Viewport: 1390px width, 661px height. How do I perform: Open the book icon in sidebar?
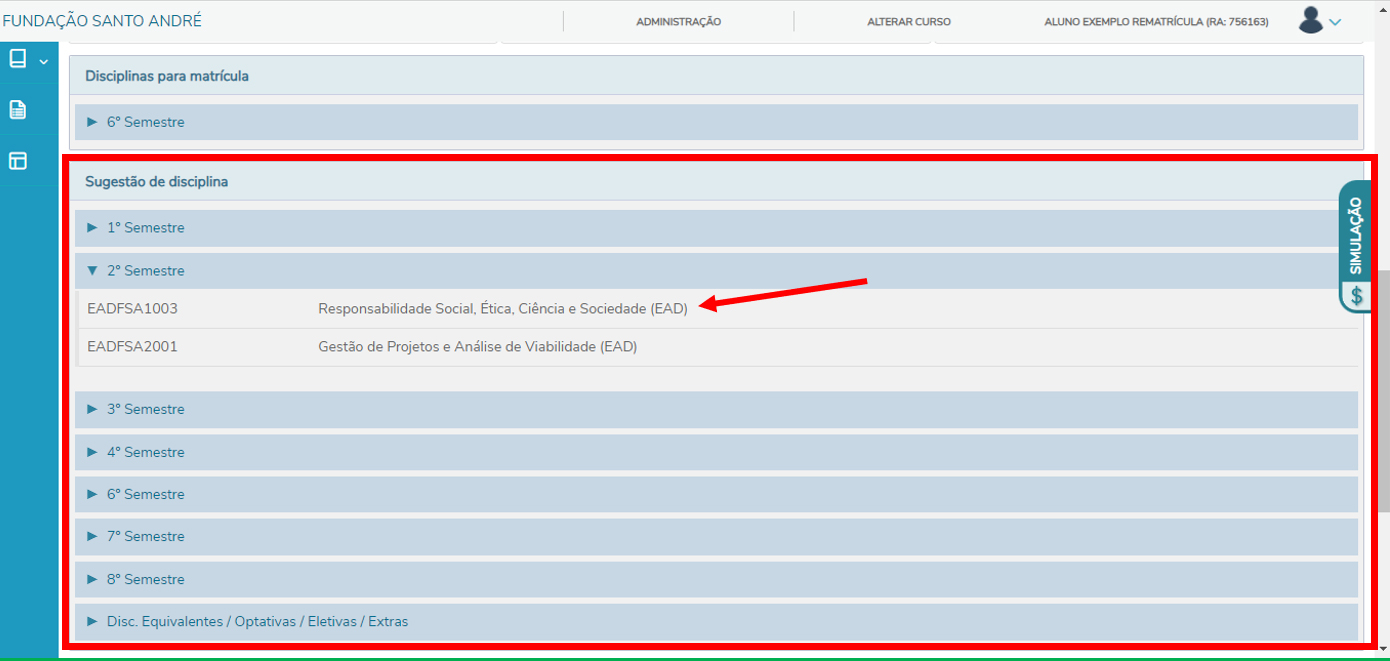[18, 59]
